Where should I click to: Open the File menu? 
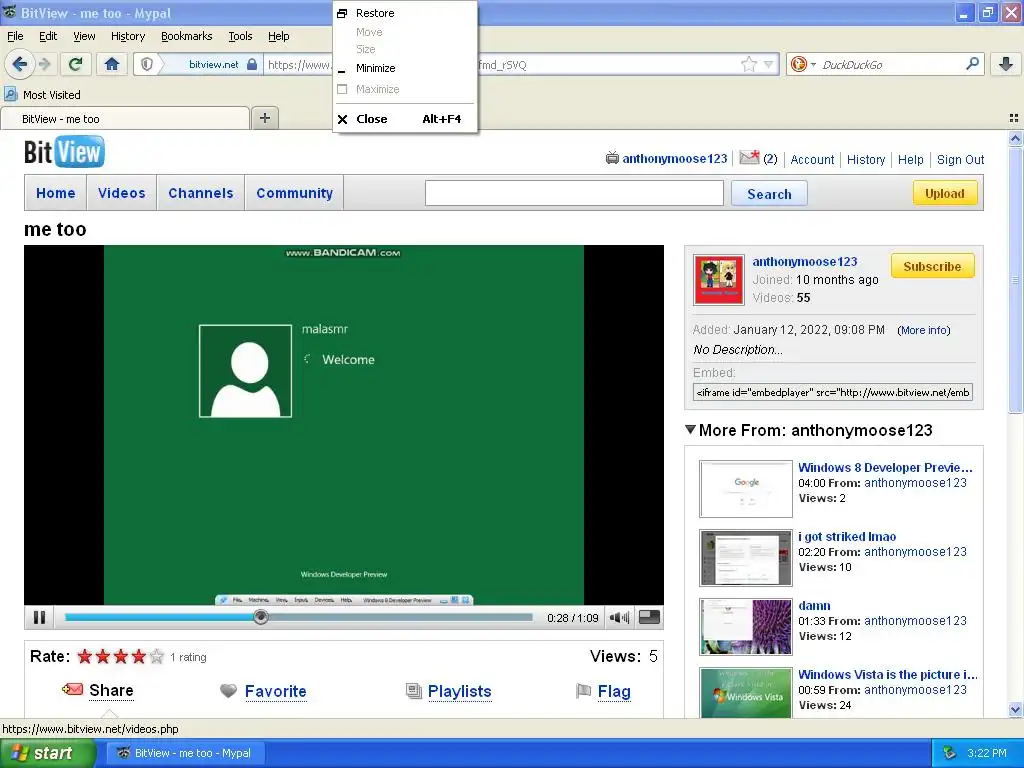pyautogui.click(x=15, y=36)
